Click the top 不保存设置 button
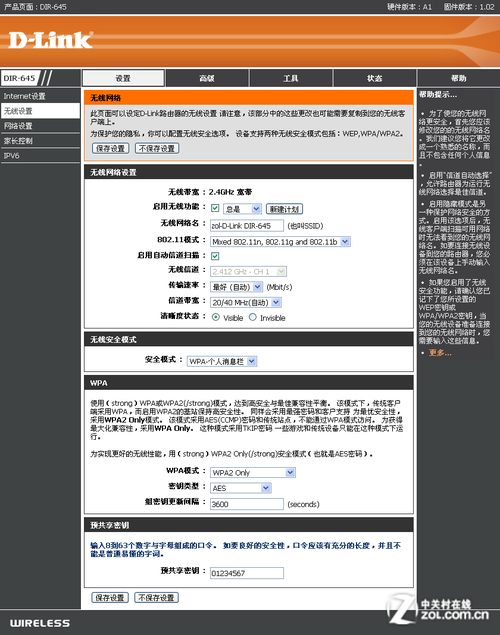Screen dimensions: 500x635 click(157, 149)
